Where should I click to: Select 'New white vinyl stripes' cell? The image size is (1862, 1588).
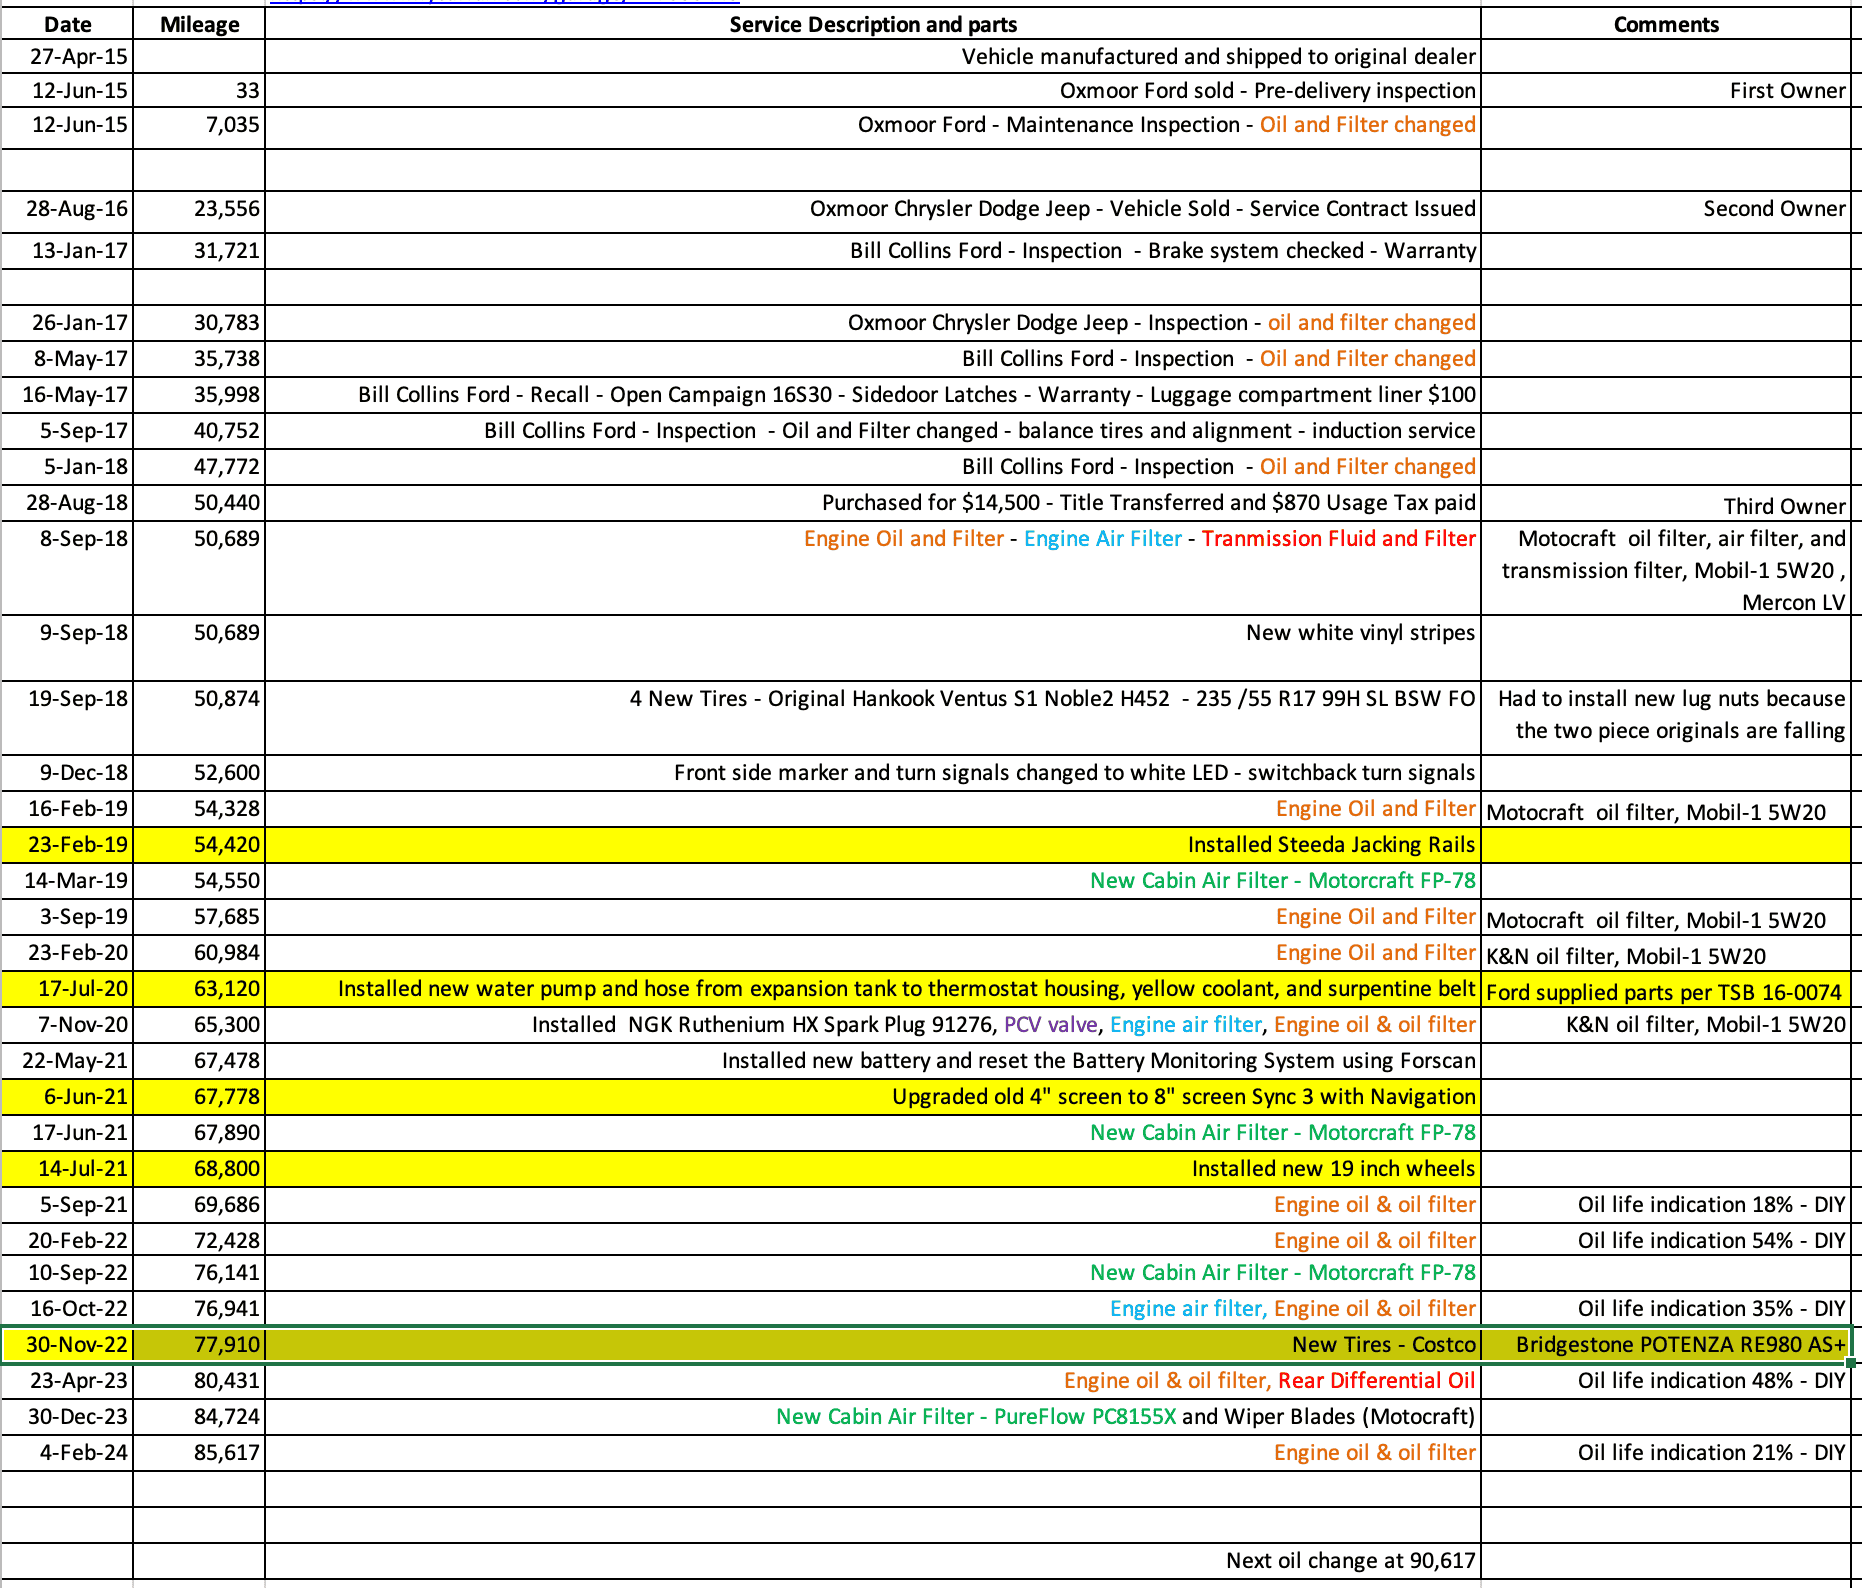pos(873,648)
